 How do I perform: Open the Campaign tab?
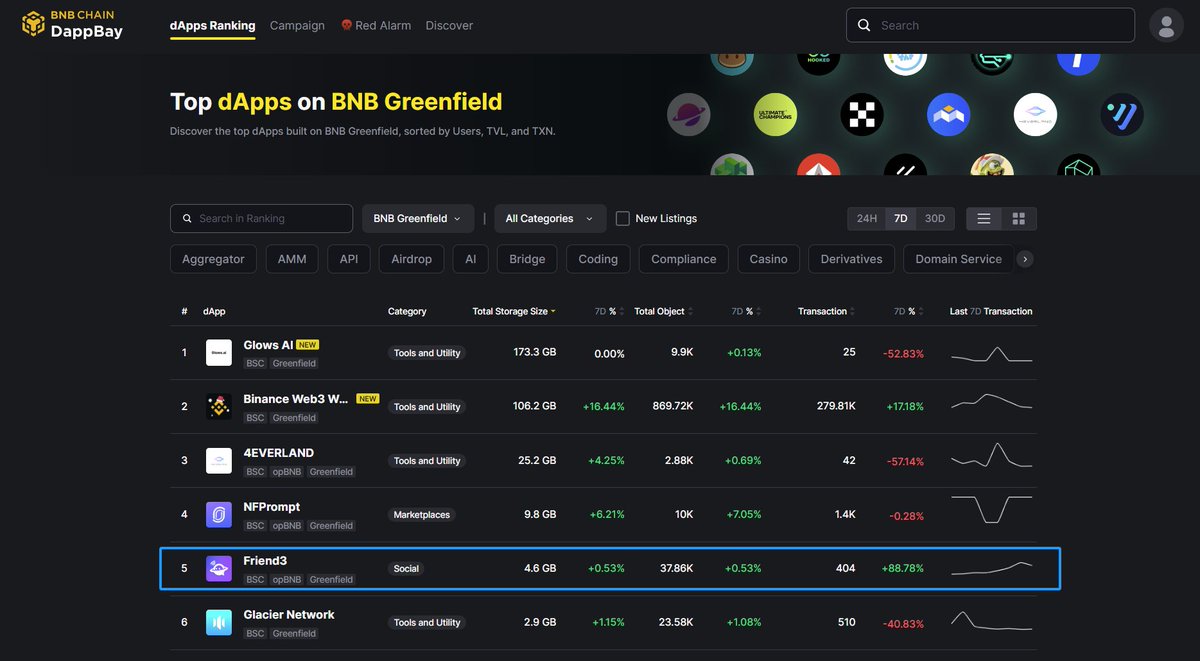click(297, 25)
